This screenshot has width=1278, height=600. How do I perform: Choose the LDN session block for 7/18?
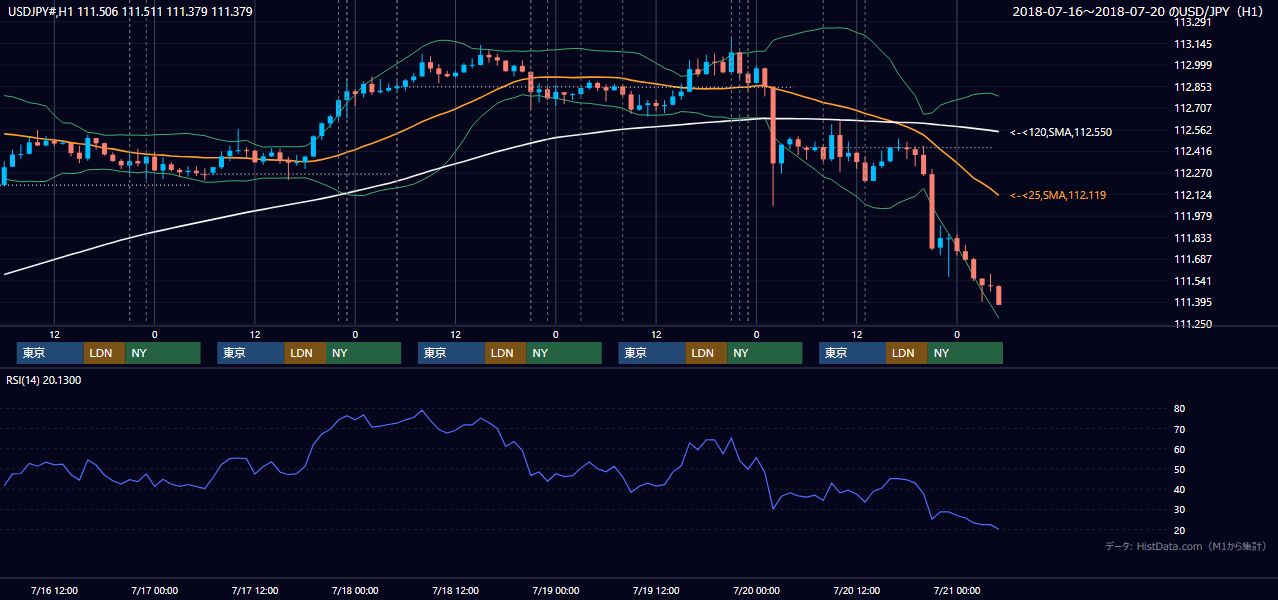pyautogui.click(x=506, y=353)
